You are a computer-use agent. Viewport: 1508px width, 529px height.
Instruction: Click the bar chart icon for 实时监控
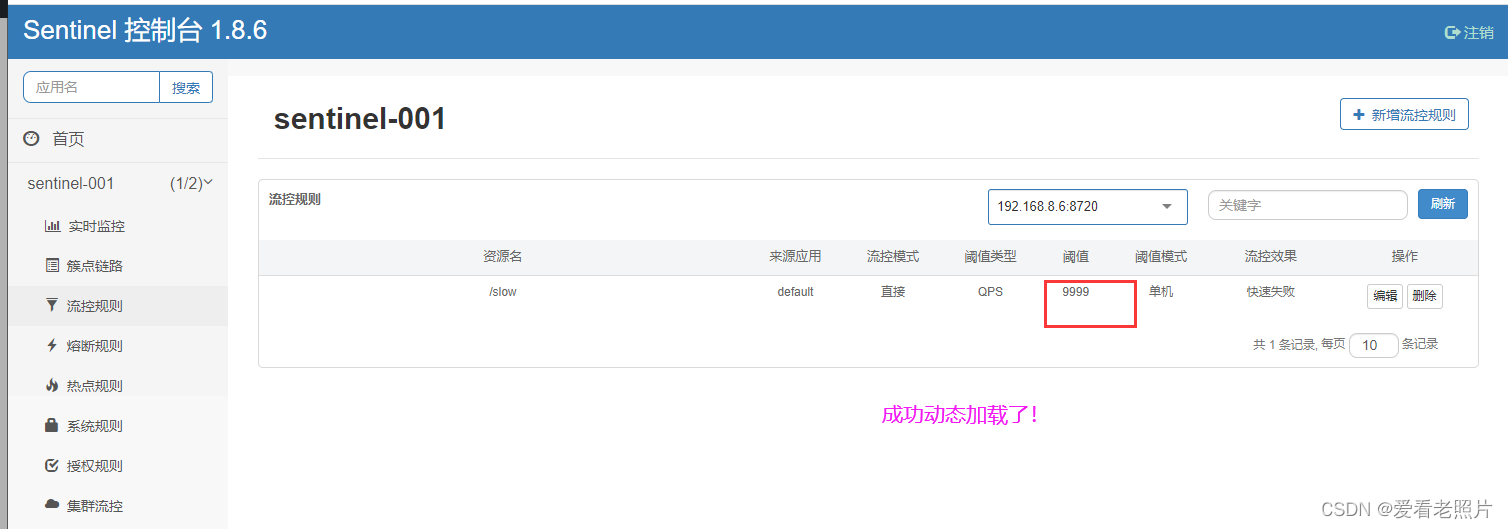click(52, 226)
